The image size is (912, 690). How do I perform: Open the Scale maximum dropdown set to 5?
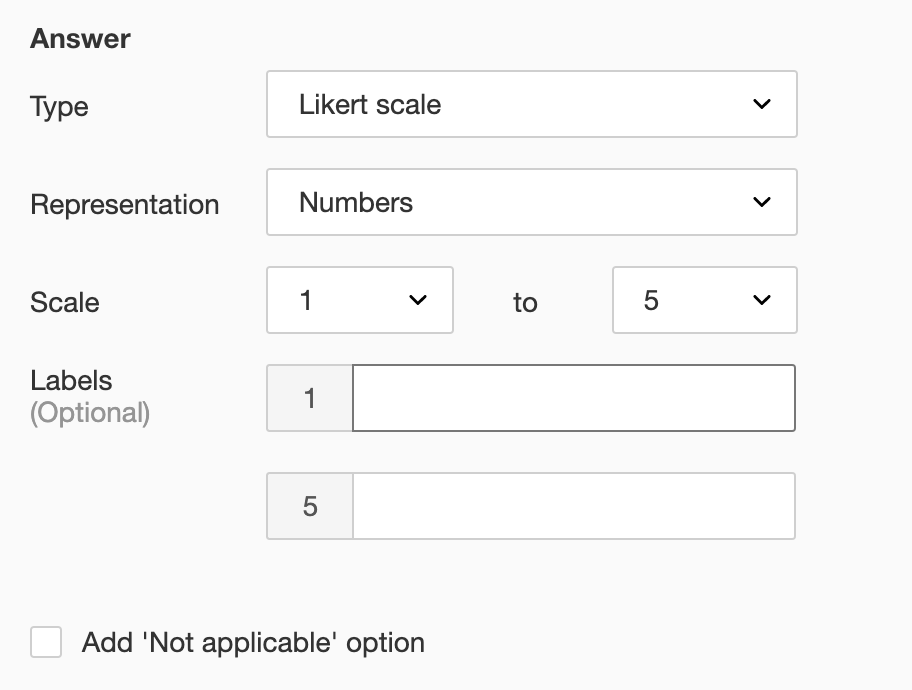click(x=704, y=300)
